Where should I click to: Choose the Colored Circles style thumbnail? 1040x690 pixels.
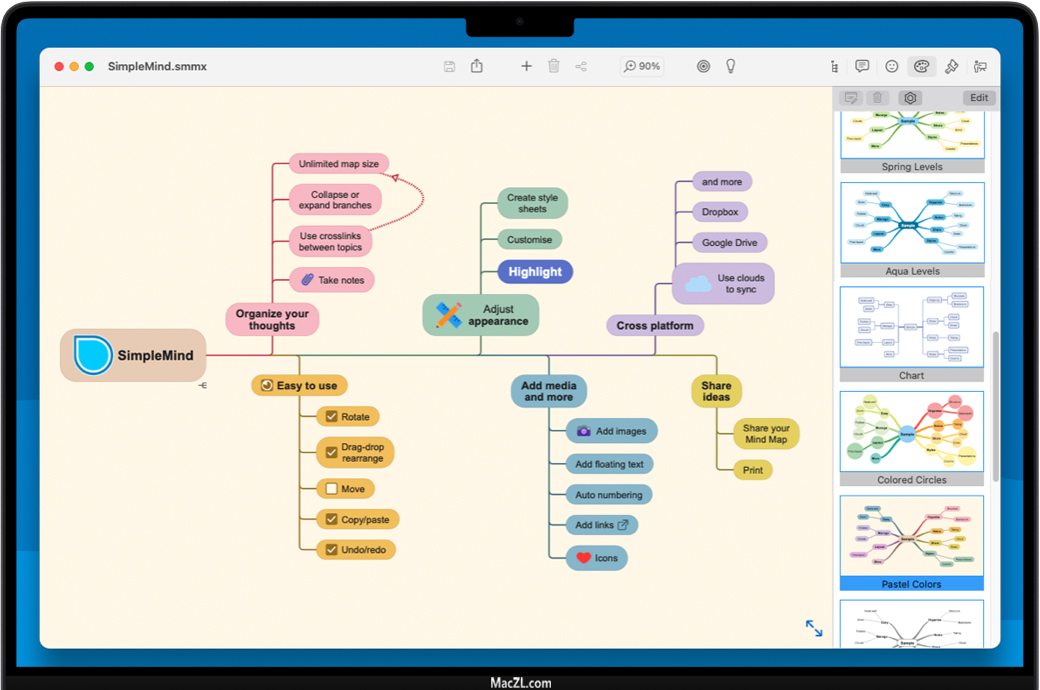912,431
